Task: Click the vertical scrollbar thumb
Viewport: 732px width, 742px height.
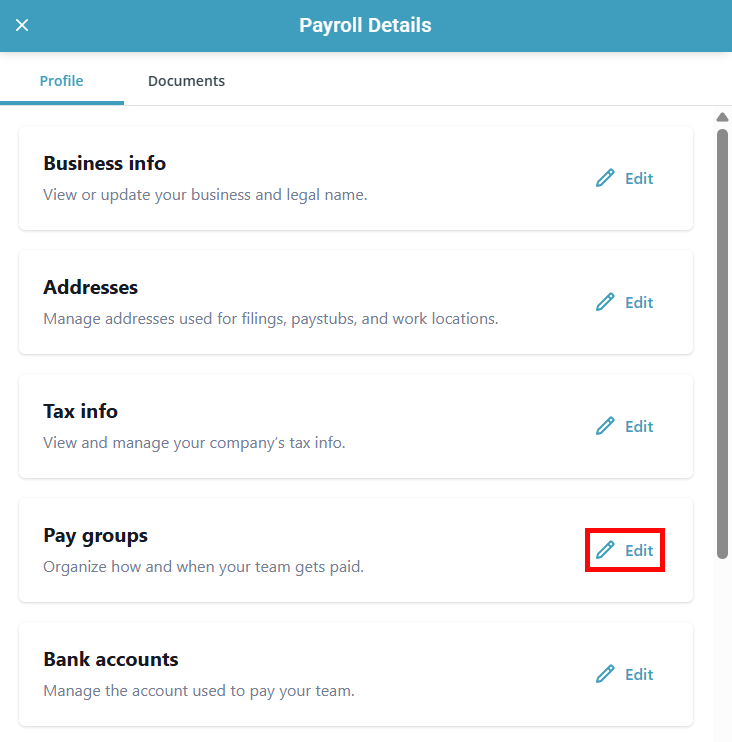Action: pos(722,340)
